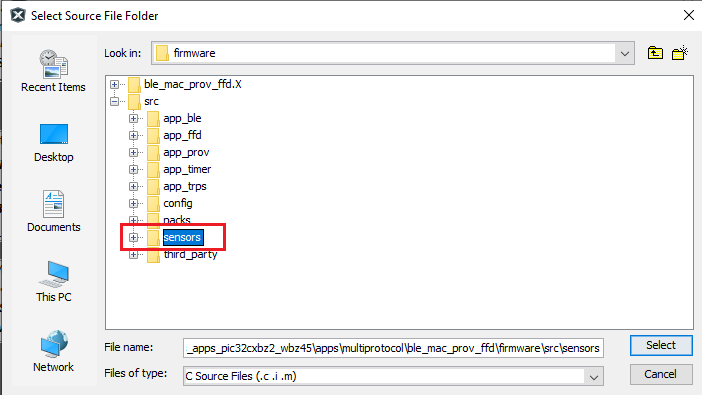Close the Select Source File Folder dialog
Screen dimensions: 702x395
689,15
